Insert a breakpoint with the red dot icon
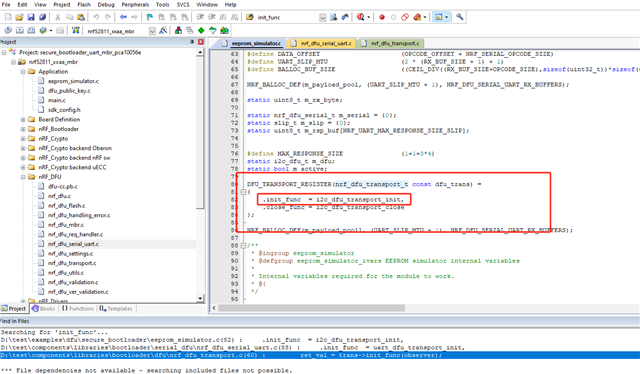640x374 pixels. pyautogui.click(x=382, y=17)
